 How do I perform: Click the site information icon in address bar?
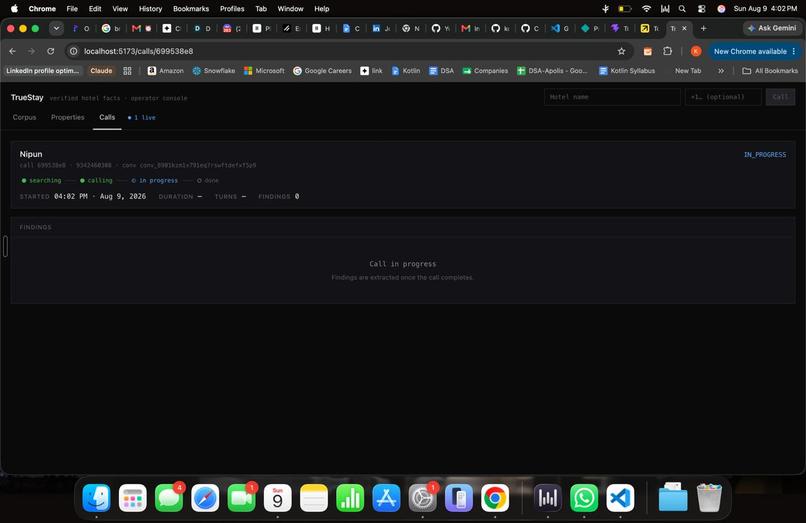pos(74,51)
